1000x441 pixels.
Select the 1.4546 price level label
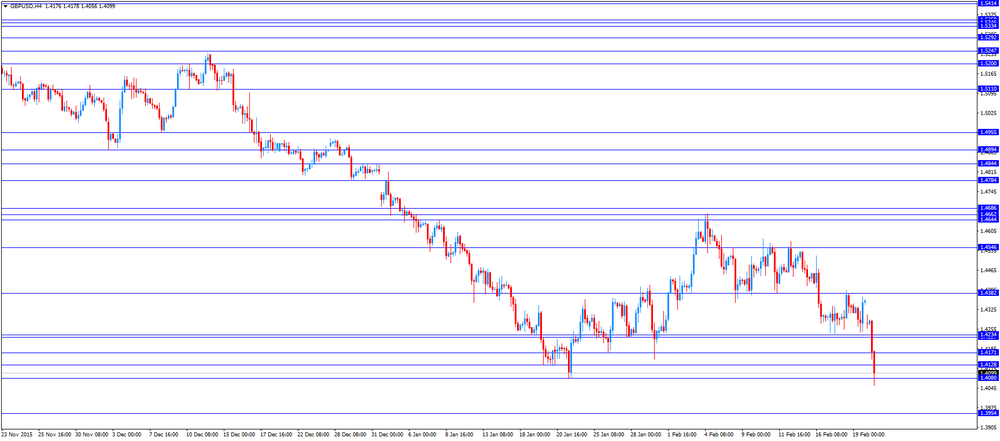click(988, 247)
